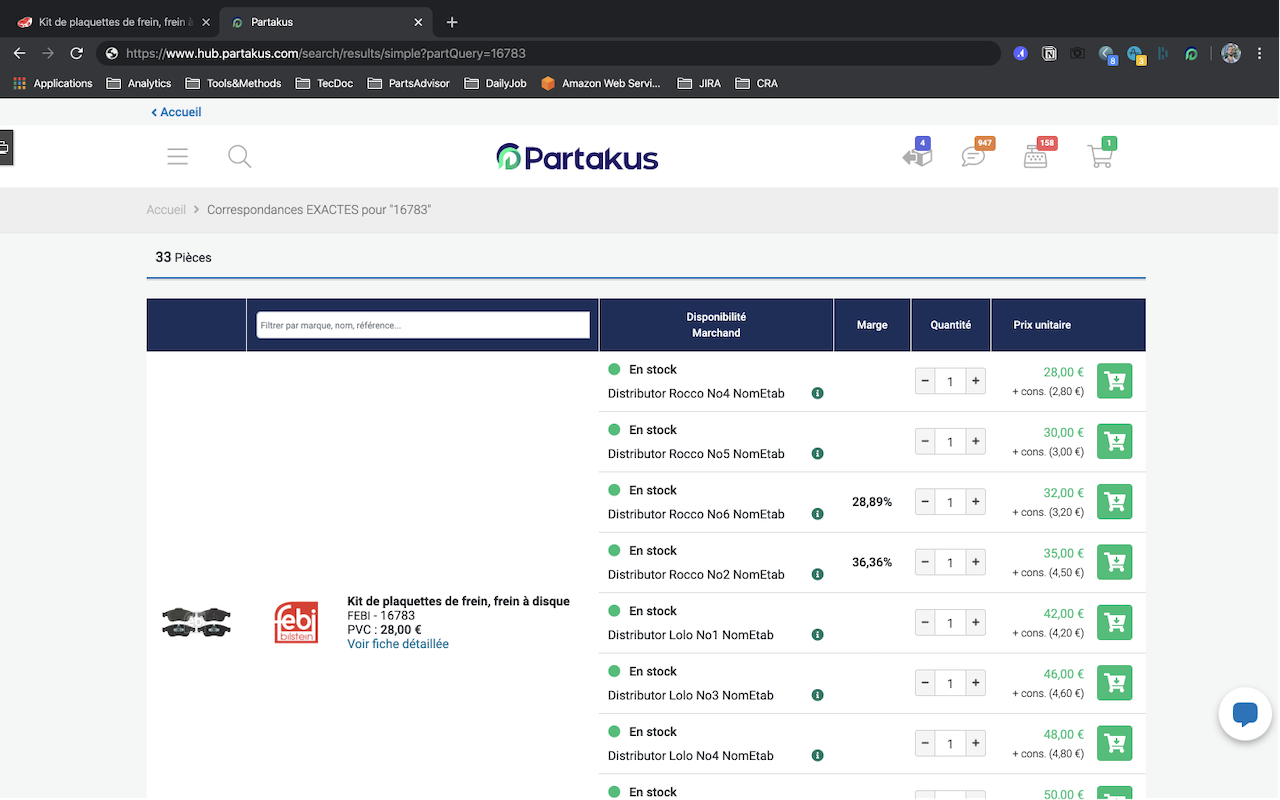Show info for Distributor Rocco No4
1280x800 pixels.
point(817,393)
